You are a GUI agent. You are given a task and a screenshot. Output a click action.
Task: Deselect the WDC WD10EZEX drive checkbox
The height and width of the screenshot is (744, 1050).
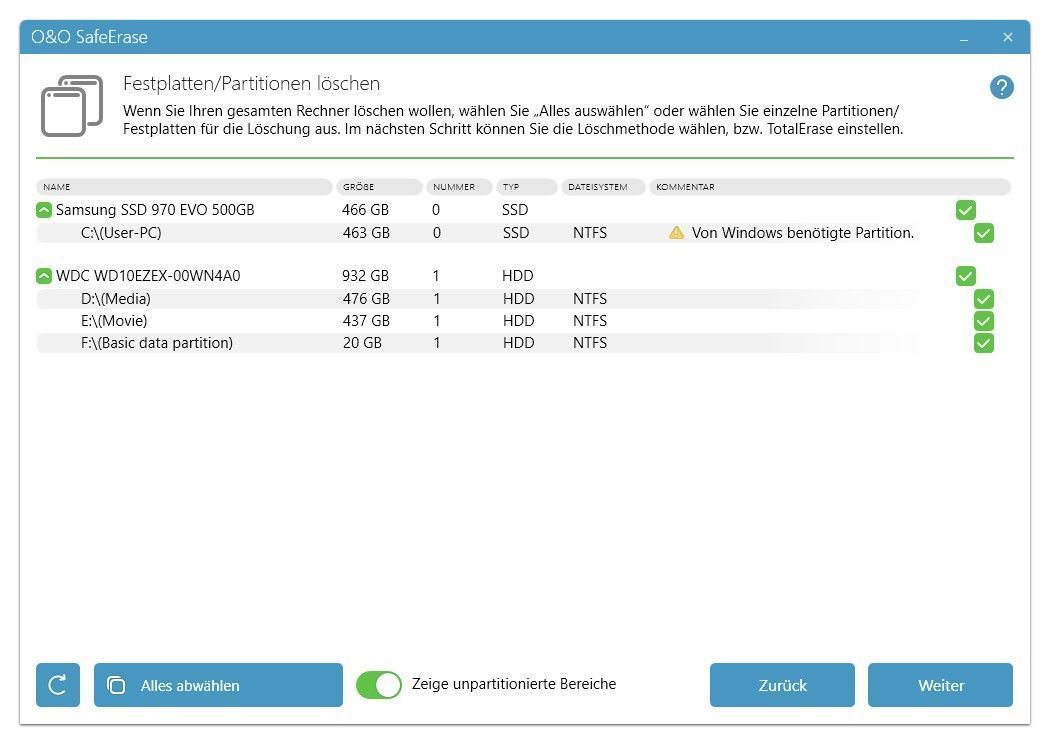pos(965,276)
